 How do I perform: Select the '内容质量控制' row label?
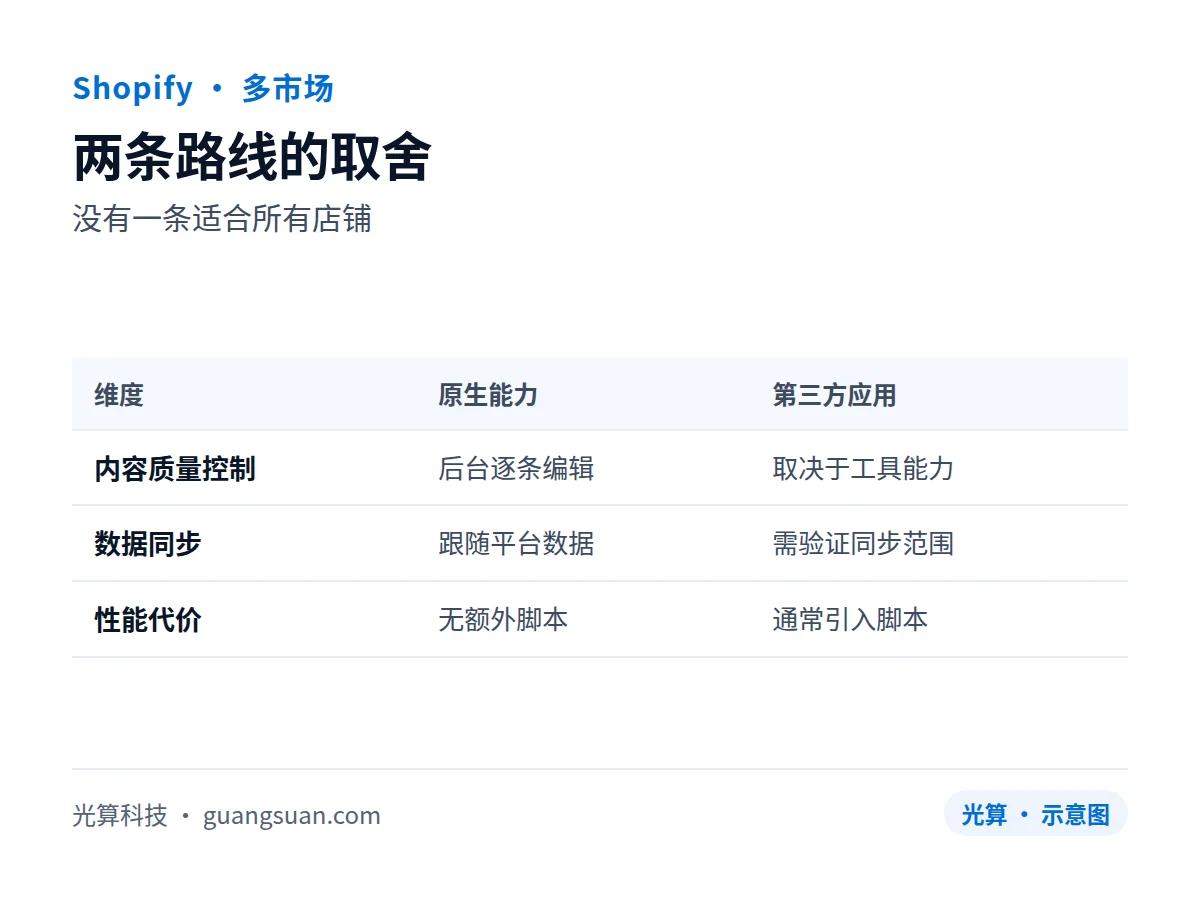click(175, 469)
